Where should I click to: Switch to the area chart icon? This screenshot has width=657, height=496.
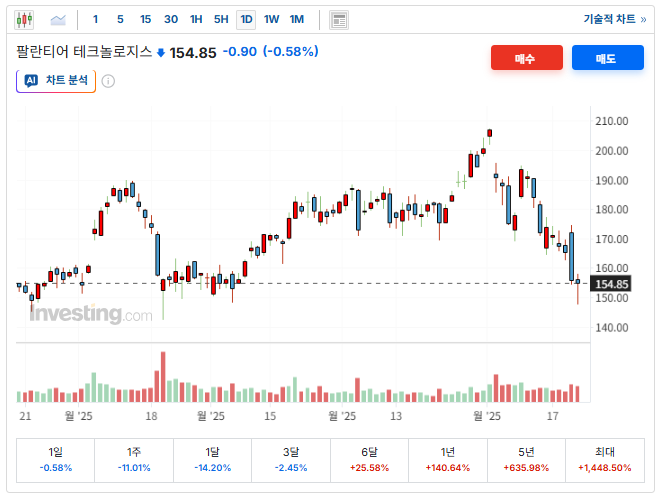coord(58,20)
